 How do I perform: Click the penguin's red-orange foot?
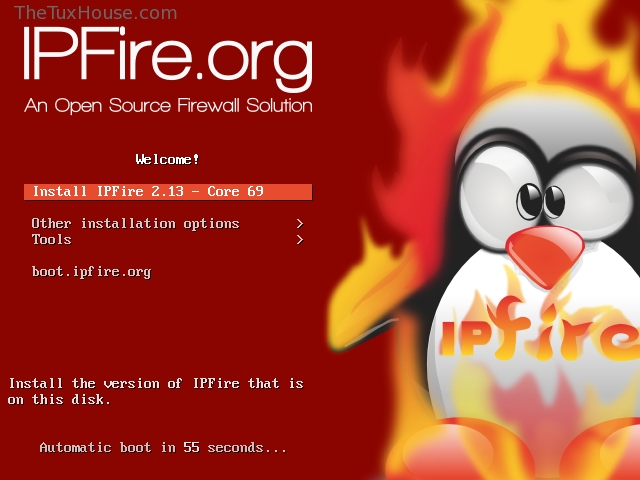coord(459,451)
